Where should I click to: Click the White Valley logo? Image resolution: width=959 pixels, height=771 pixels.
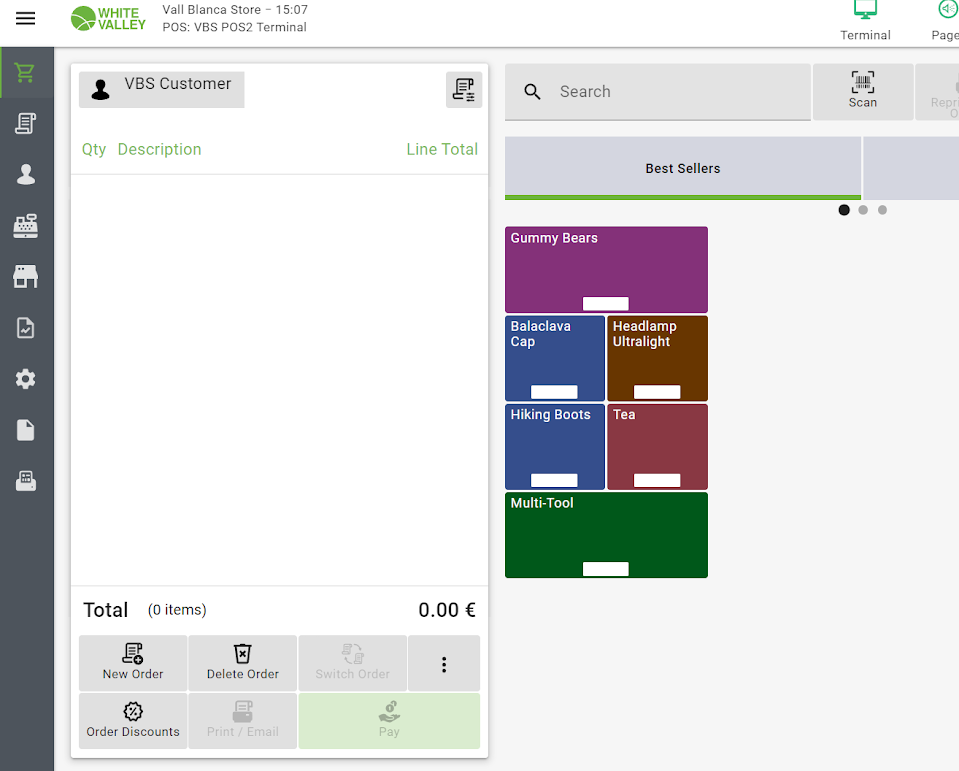[x=108, y=18]
